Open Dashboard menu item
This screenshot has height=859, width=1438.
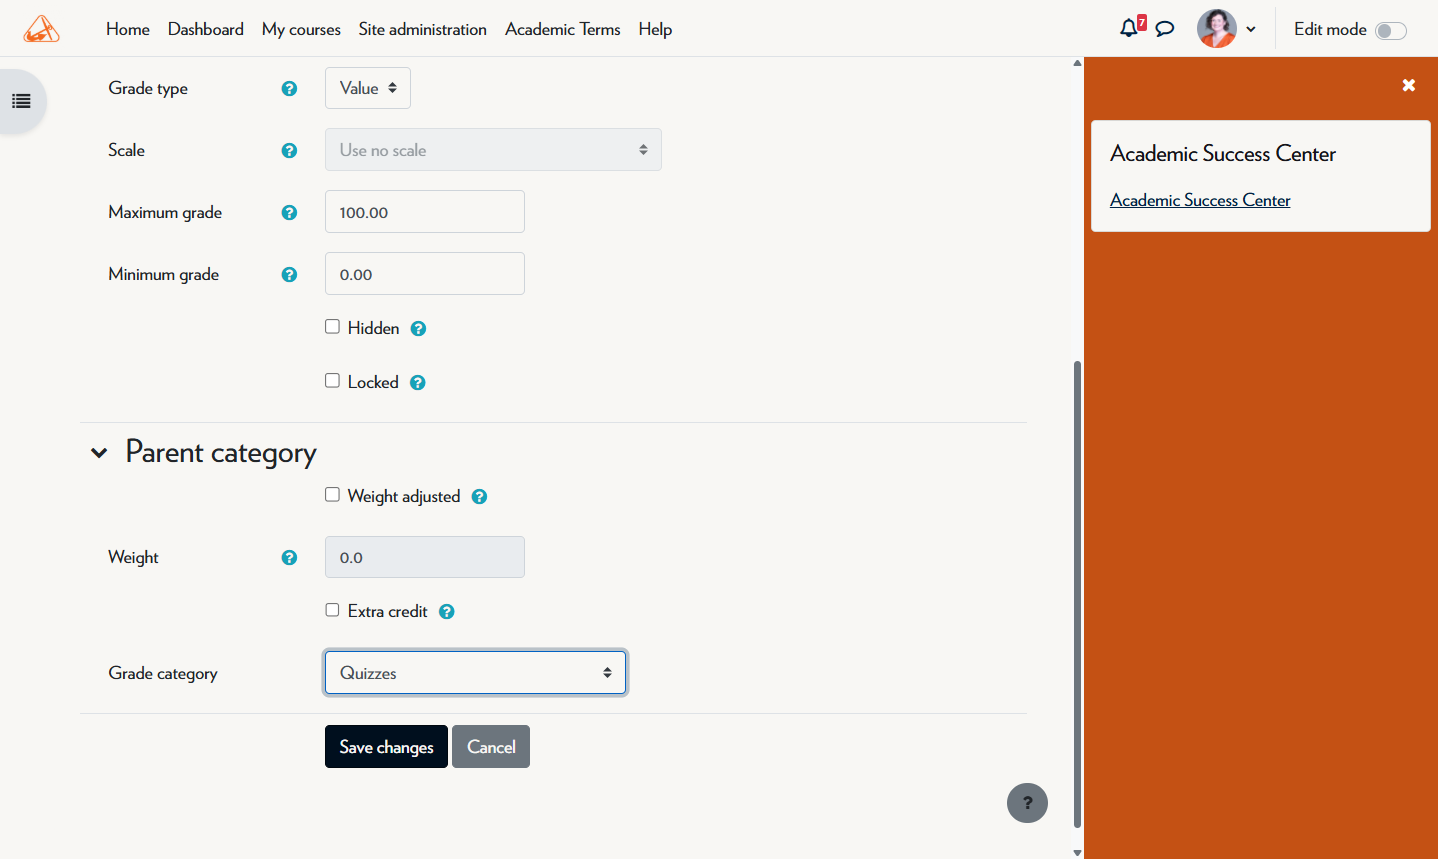pos(206,29)
